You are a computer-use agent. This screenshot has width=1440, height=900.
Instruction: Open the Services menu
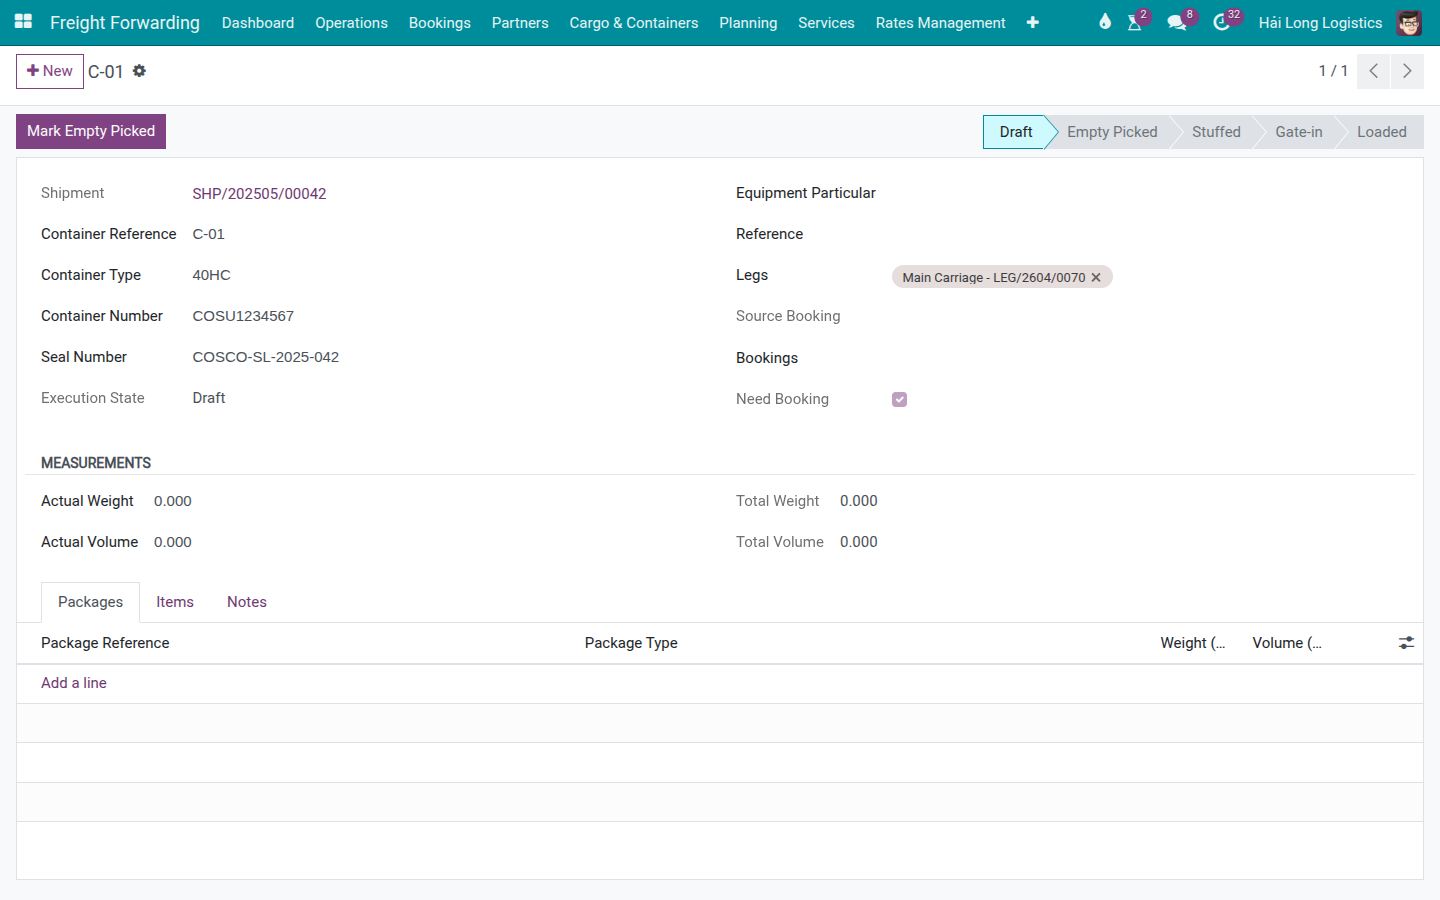pyautogui.click(x=826, y=22)
